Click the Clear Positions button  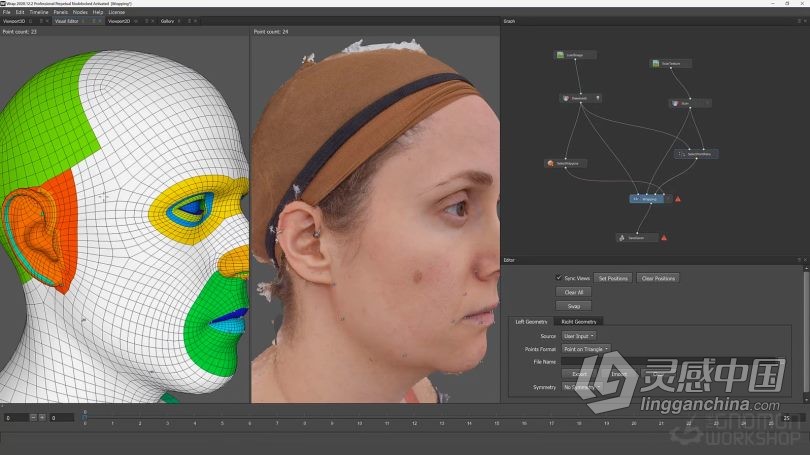[658, 278]
